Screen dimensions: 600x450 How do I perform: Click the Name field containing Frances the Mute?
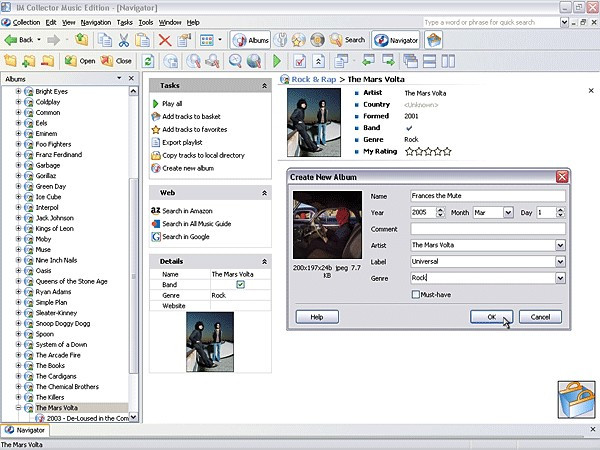click(x=488, y=196)
